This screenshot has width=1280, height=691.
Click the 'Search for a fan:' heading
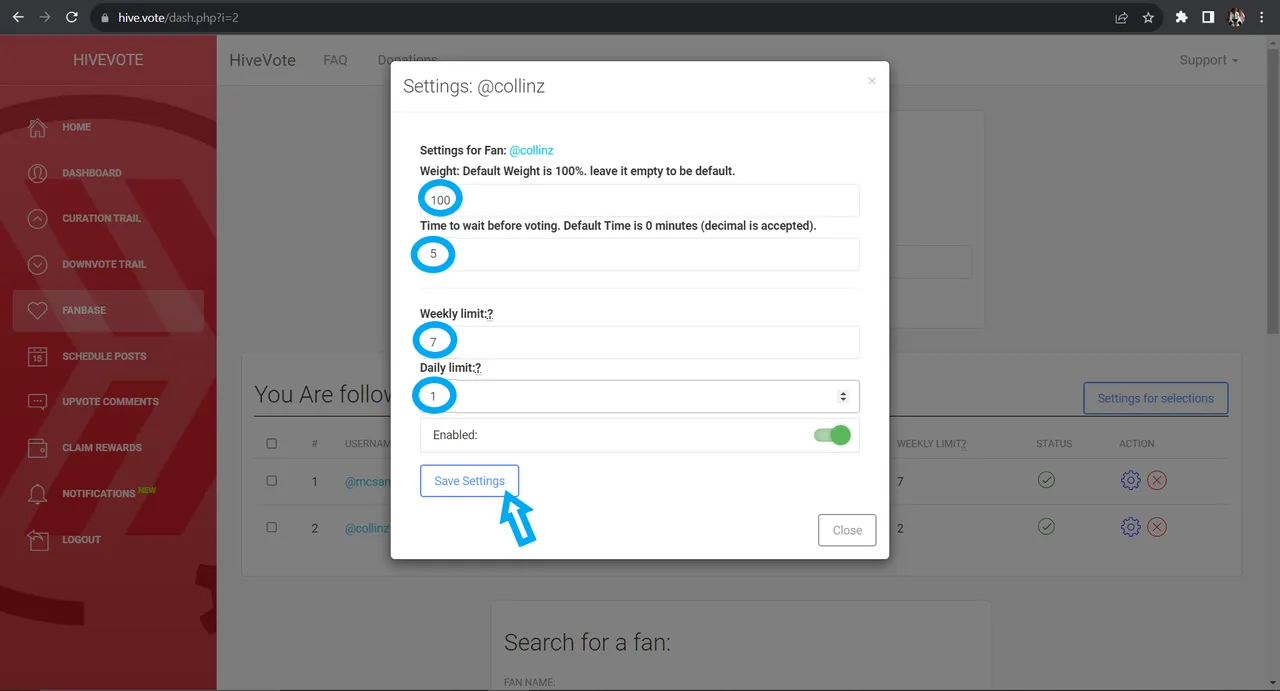(587, 642)
